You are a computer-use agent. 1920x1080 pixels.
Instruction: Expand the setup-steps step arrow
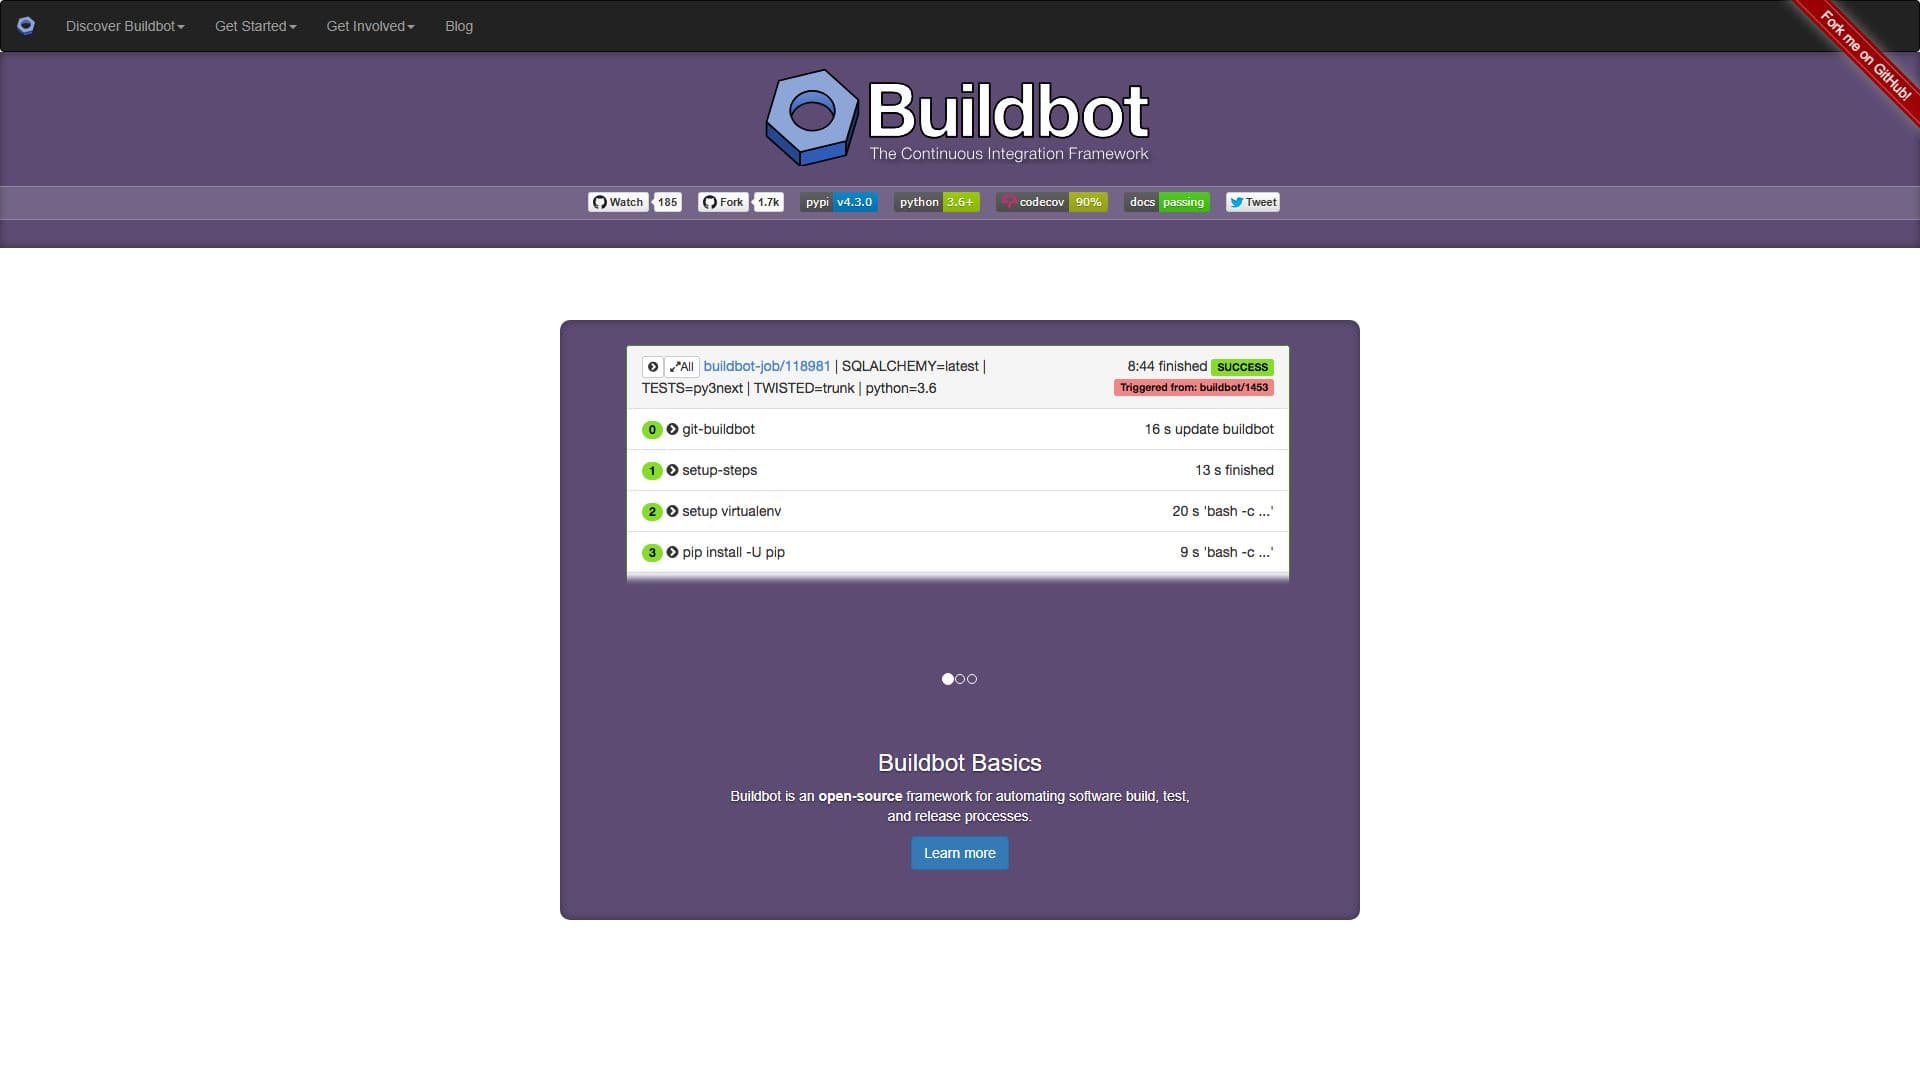[x=672, y=470]
